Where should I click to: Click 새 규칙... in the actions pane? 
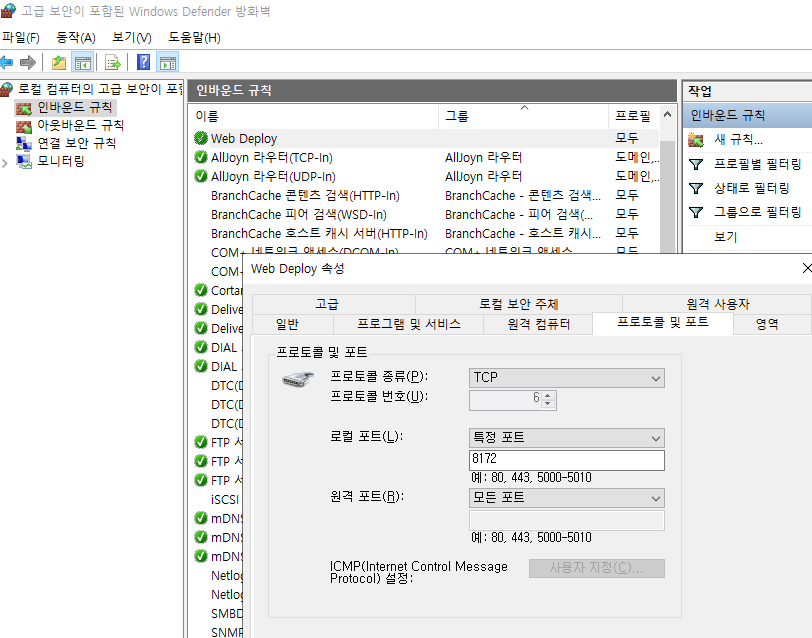[x=738, y=140]
